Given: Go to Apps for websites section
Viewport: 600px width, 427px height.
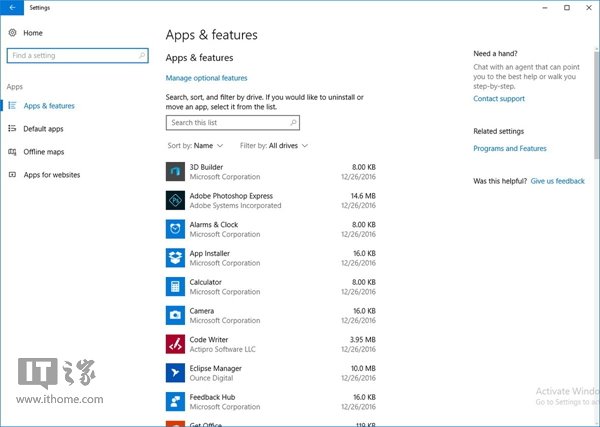Looking at the screenshot, I should [x=52, y=175].
